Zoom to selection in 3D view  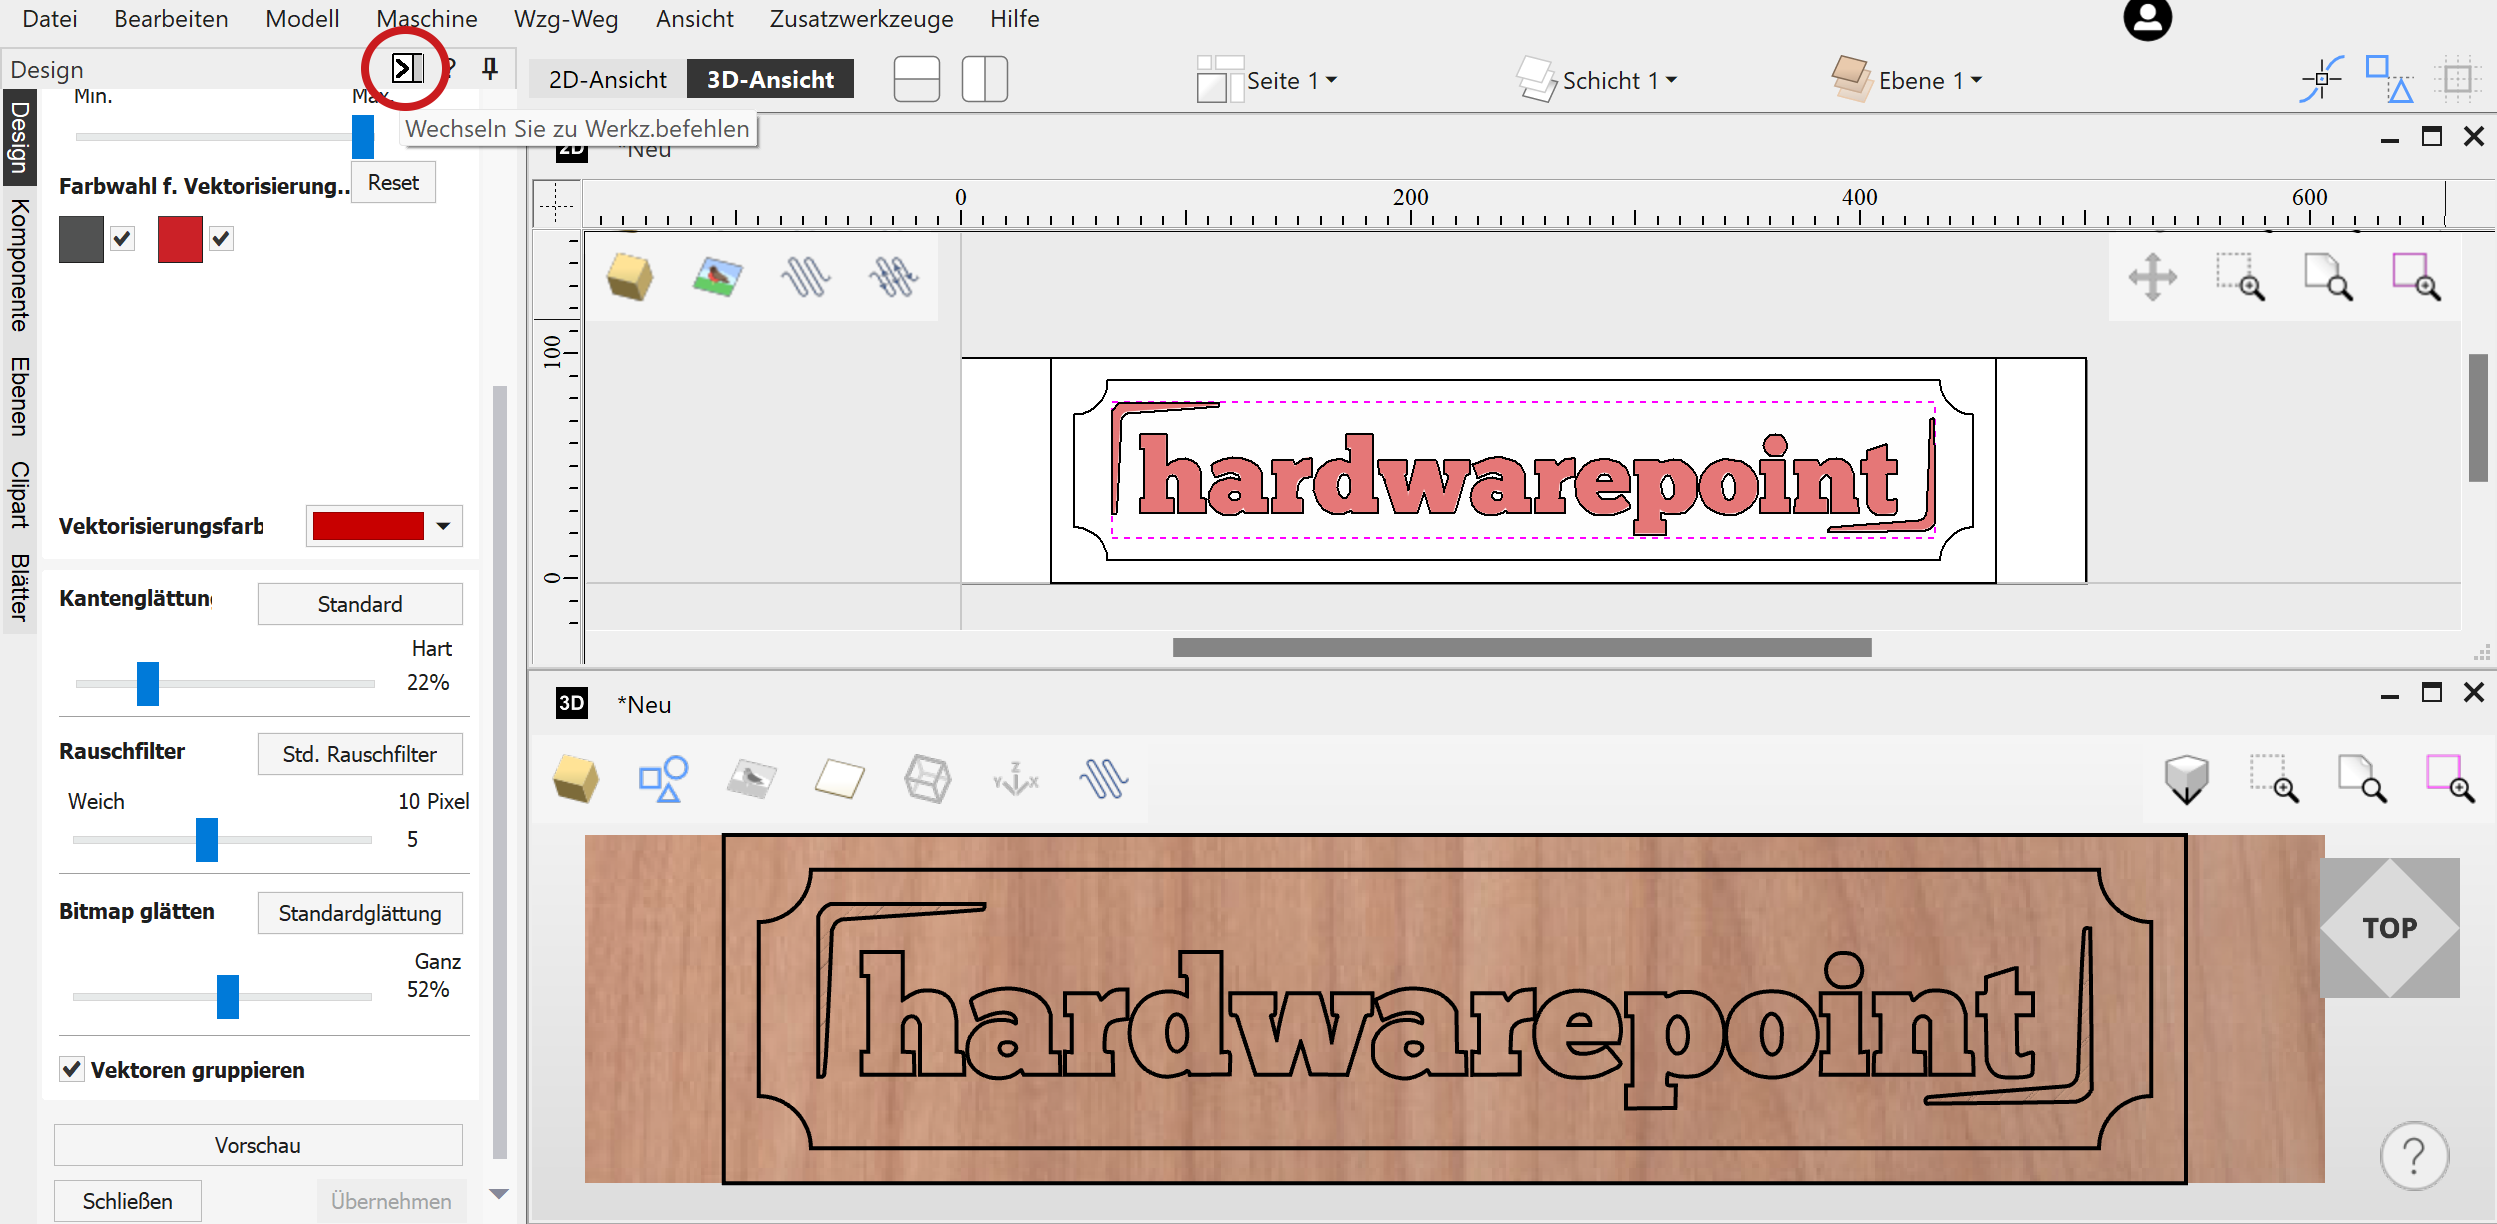coord(2450,779)
